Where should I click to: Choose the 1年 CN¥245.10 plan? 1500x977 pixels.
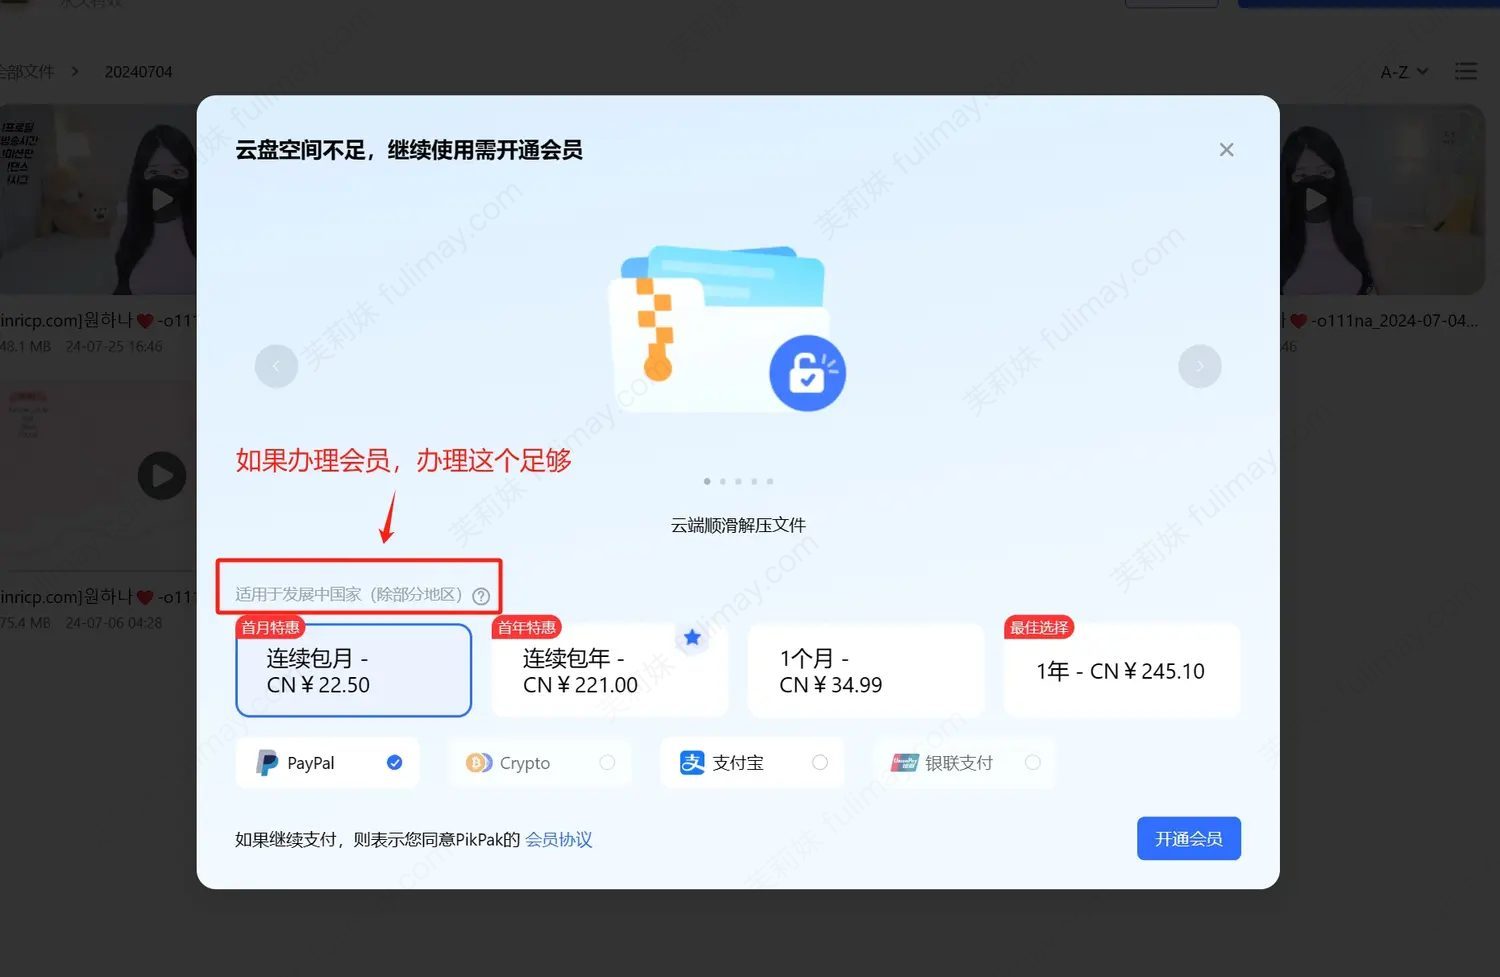coord(1121,671)
